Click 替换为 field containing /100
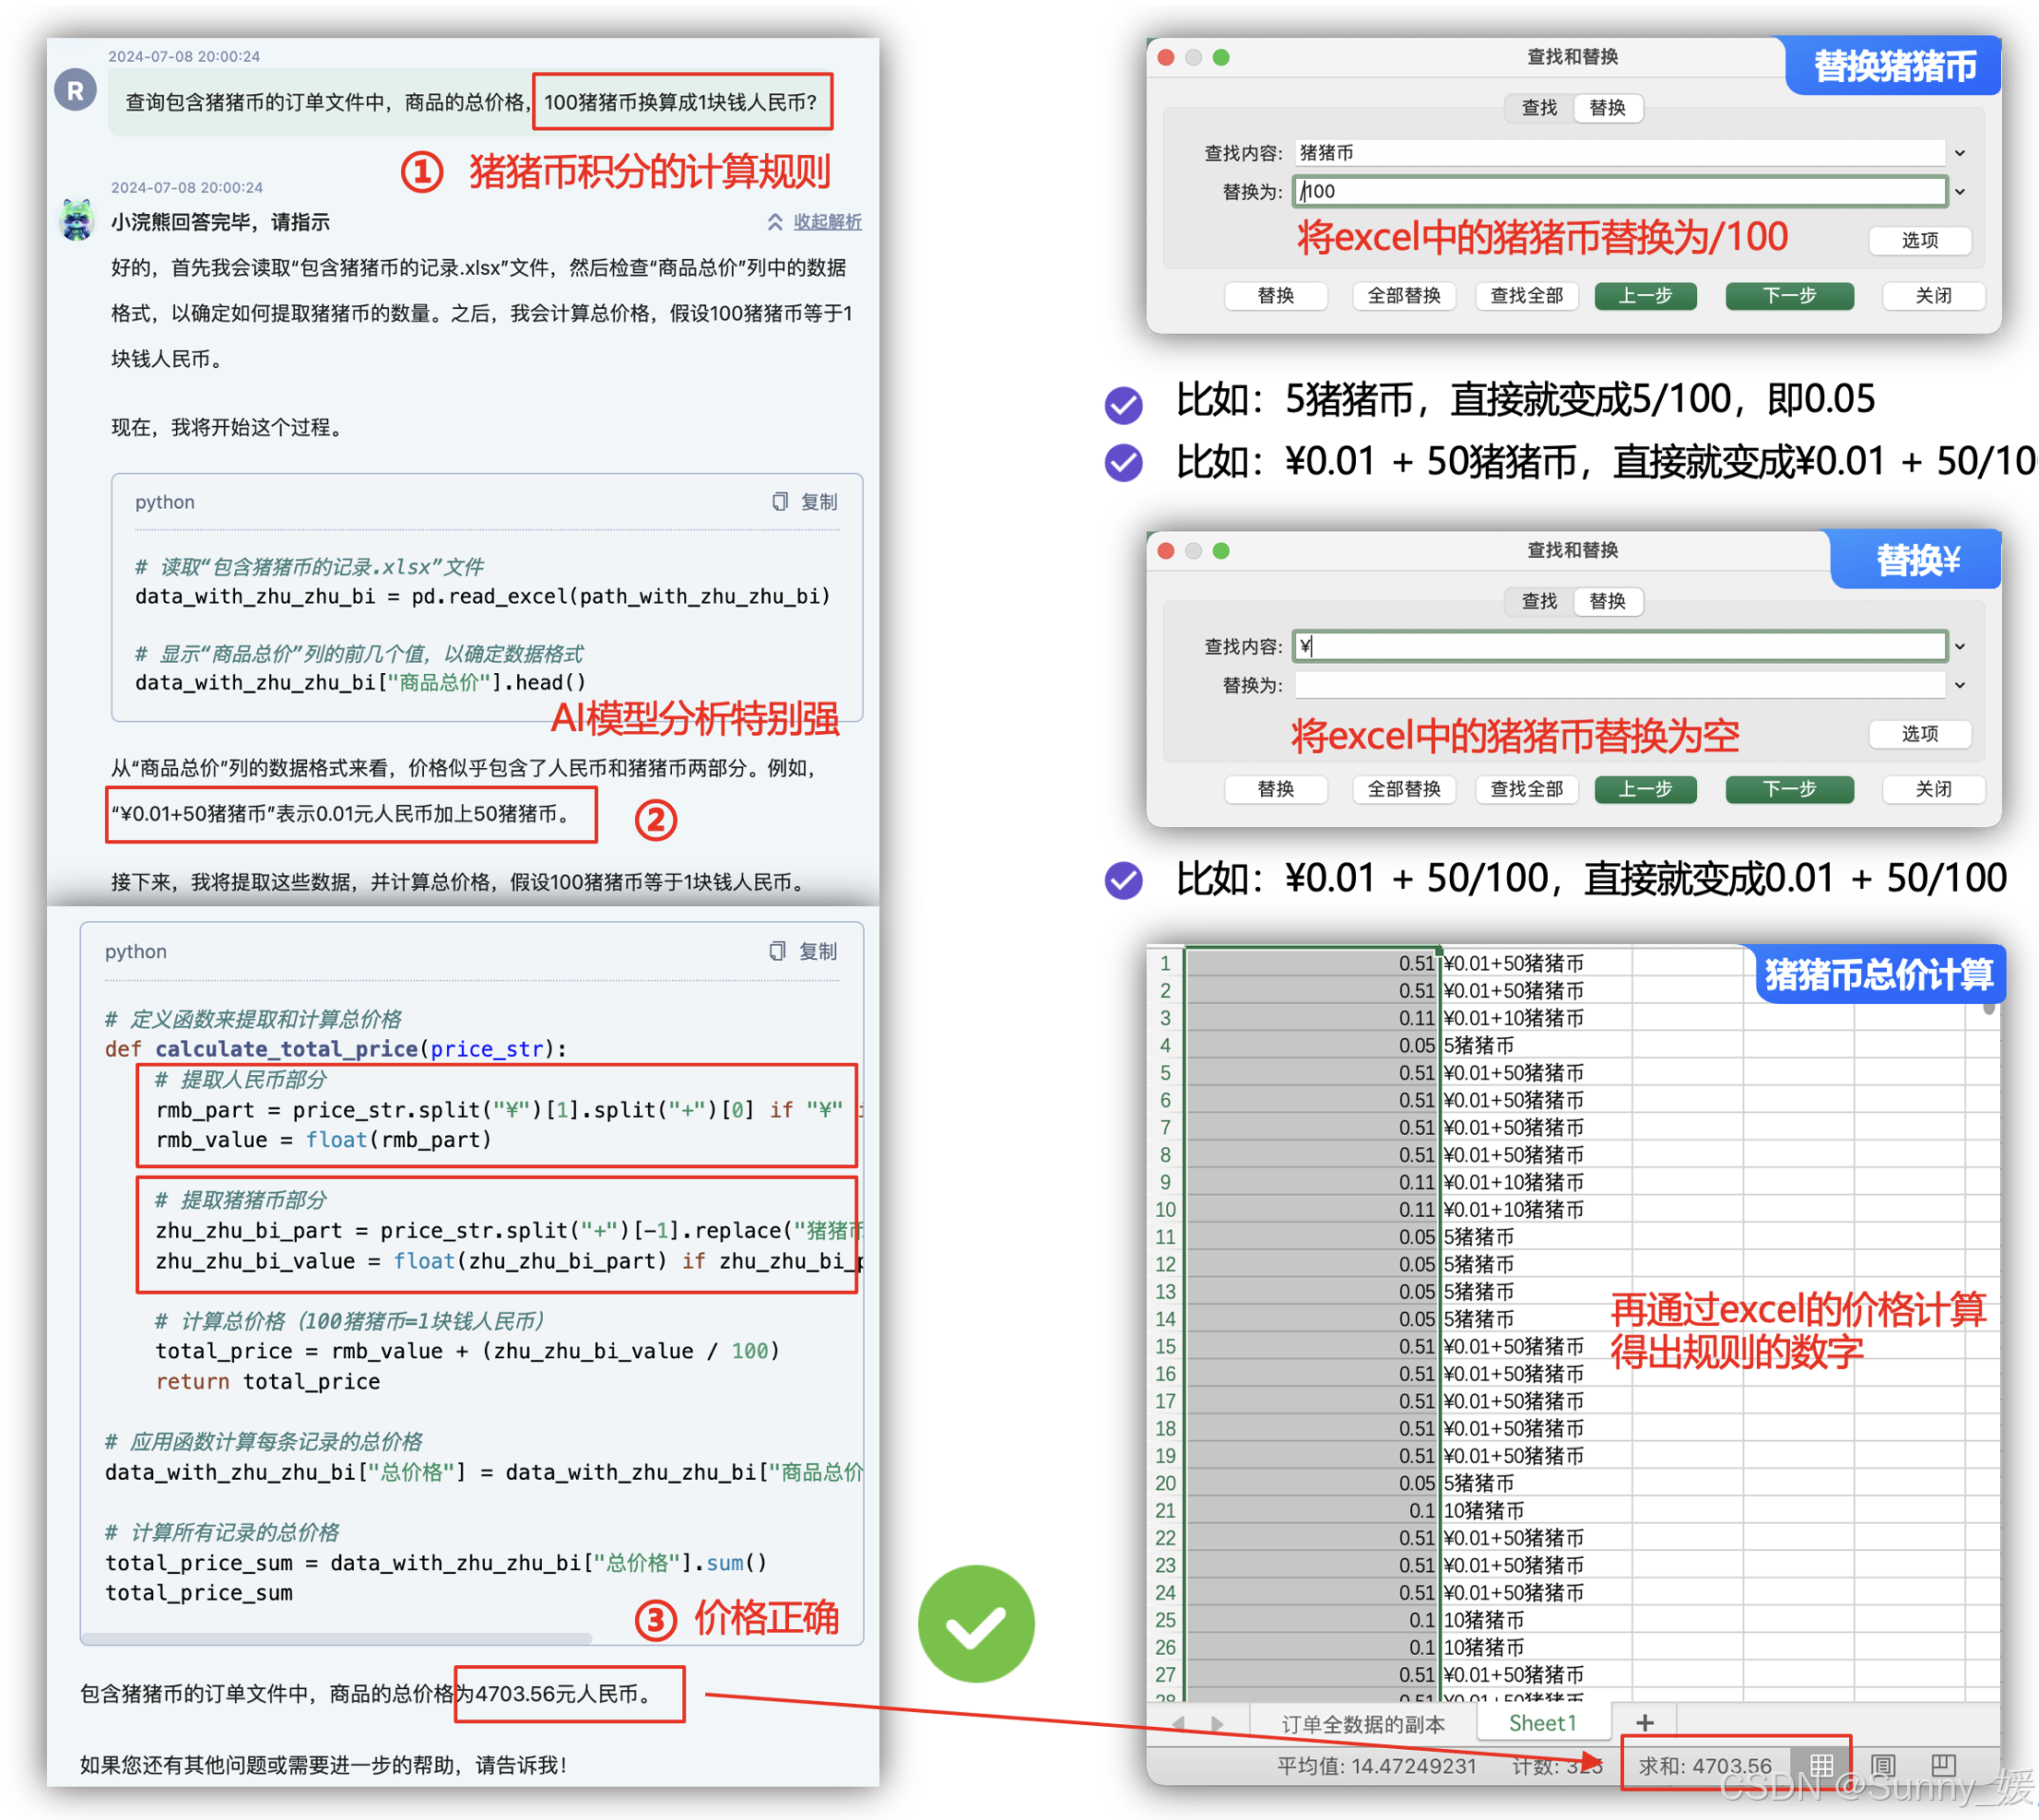This screenshot has width=2039, height=1820. point(1620,192)
